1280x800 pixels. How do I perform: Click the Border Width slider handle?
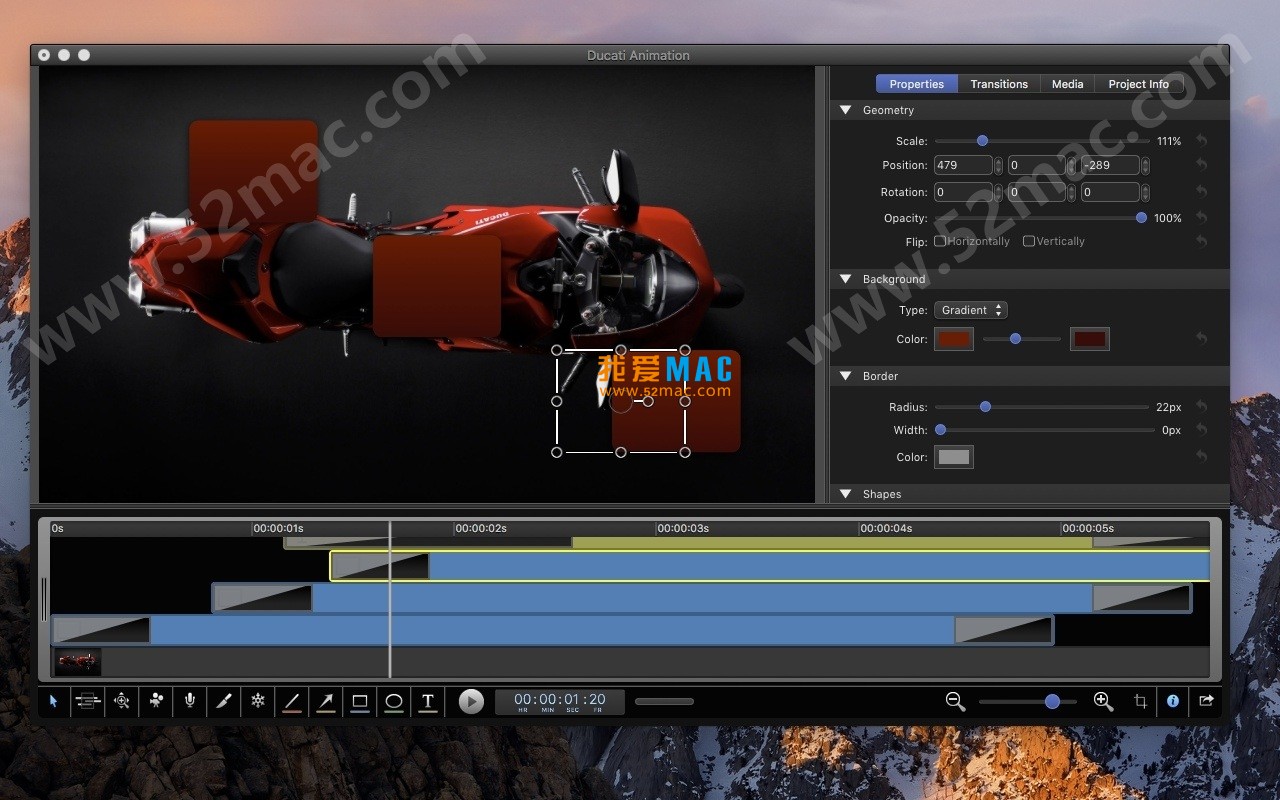pos(940,430)
